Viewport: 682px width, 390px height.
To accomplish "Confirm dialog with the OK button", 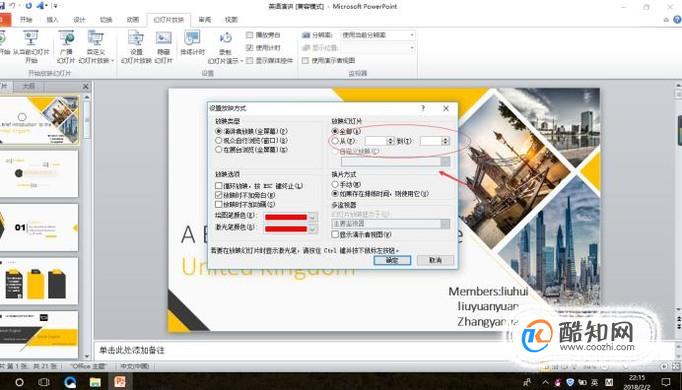I will click(392, 260).
